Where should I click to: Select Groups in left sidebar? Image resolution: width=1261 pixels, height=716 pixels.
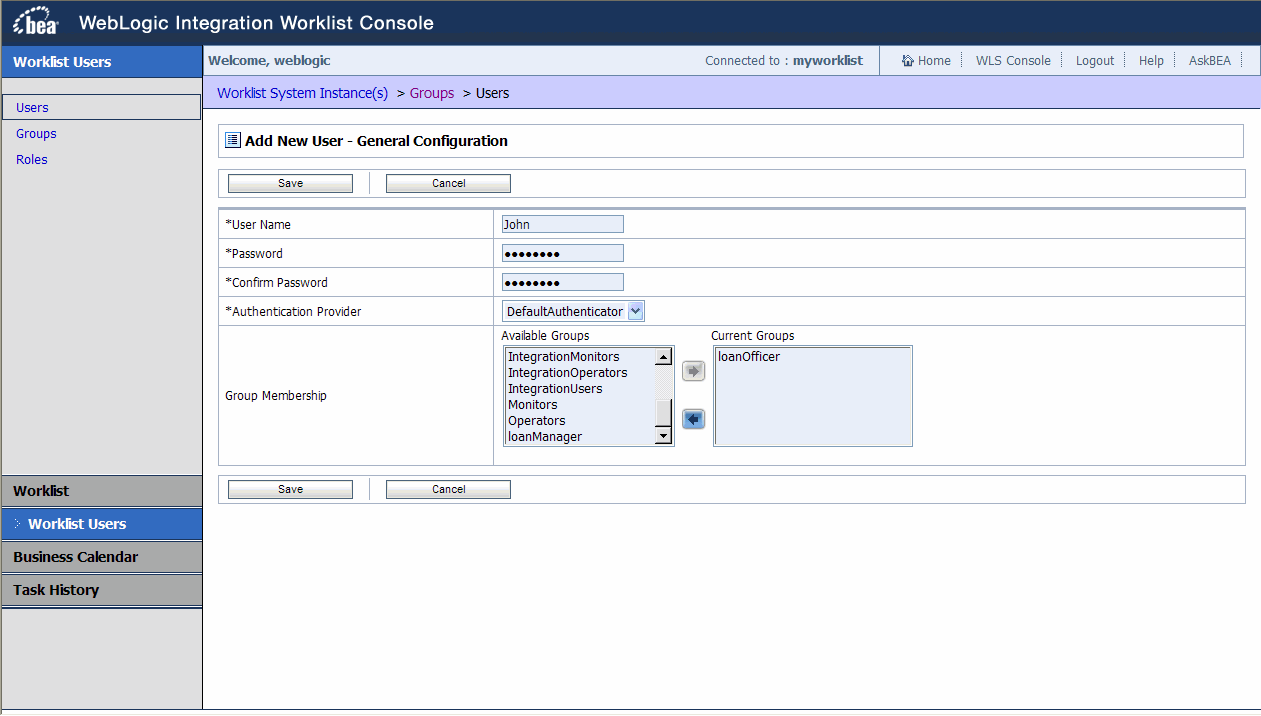(x=36, y=133)
